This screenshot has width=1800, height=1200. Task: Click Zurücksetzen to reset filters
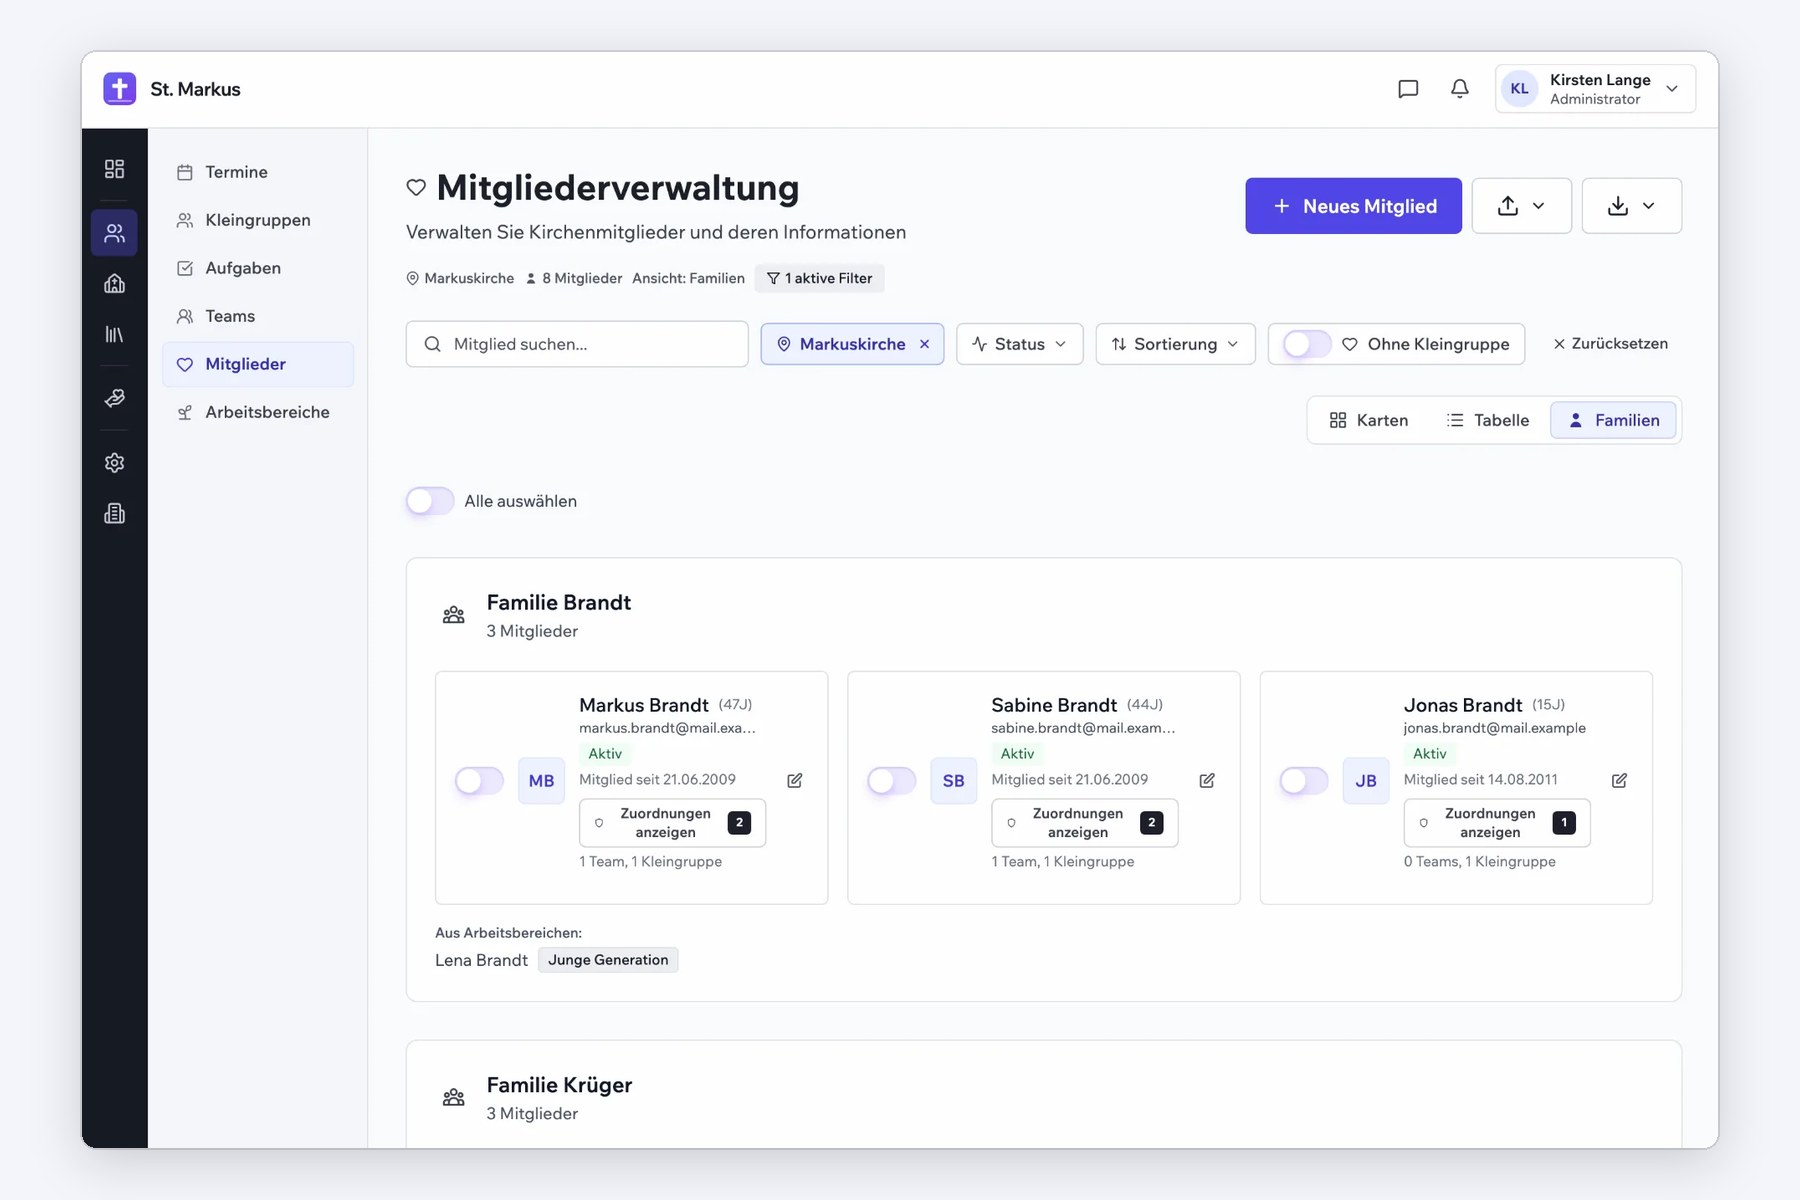point(1610,344)
